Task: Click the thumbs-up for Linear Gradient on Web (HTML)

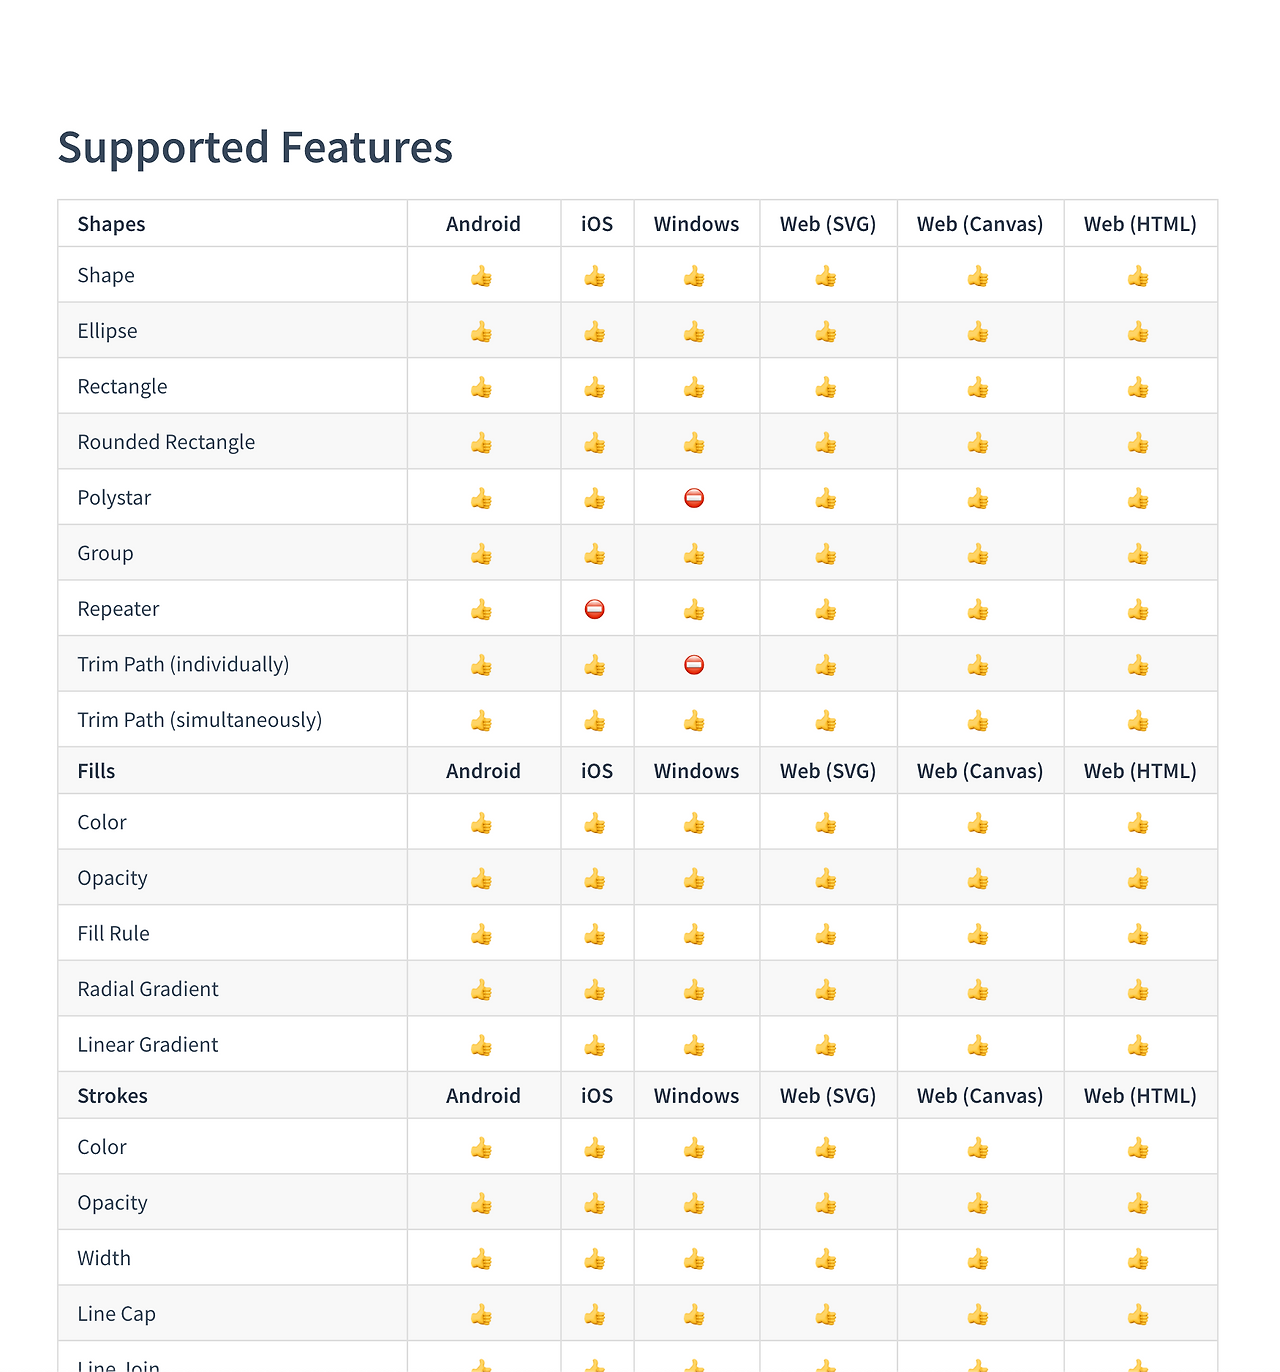Action: click(1139, 1046)
